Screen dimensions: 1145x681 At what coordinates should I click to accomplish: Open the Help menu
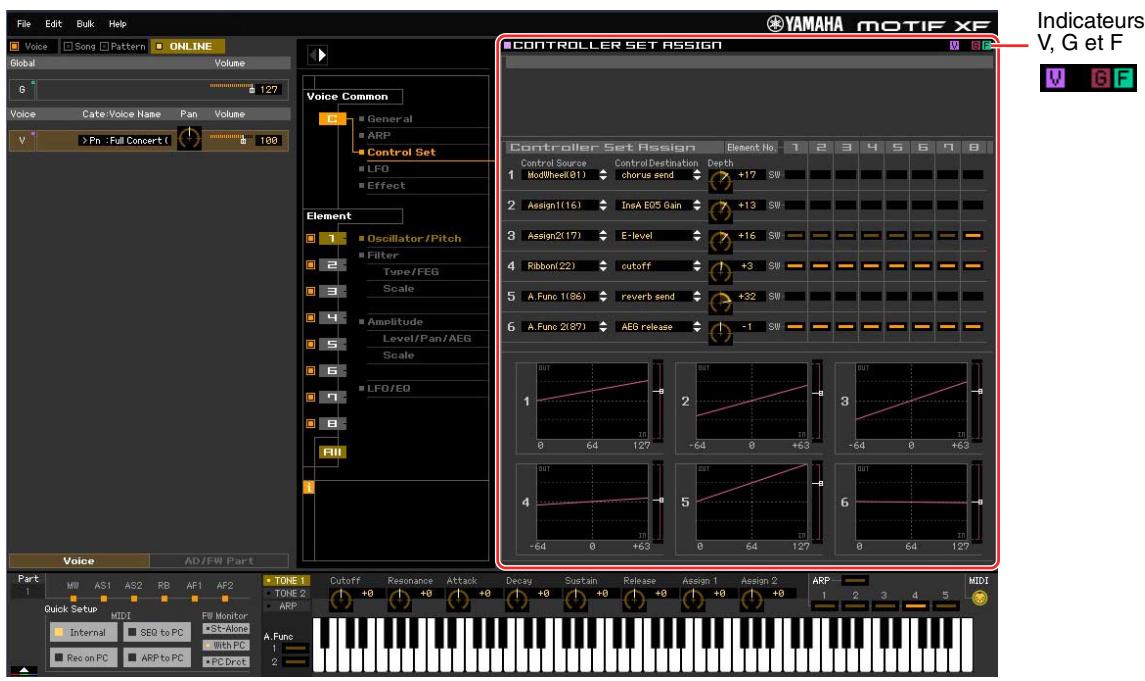(x=118, y=24)
